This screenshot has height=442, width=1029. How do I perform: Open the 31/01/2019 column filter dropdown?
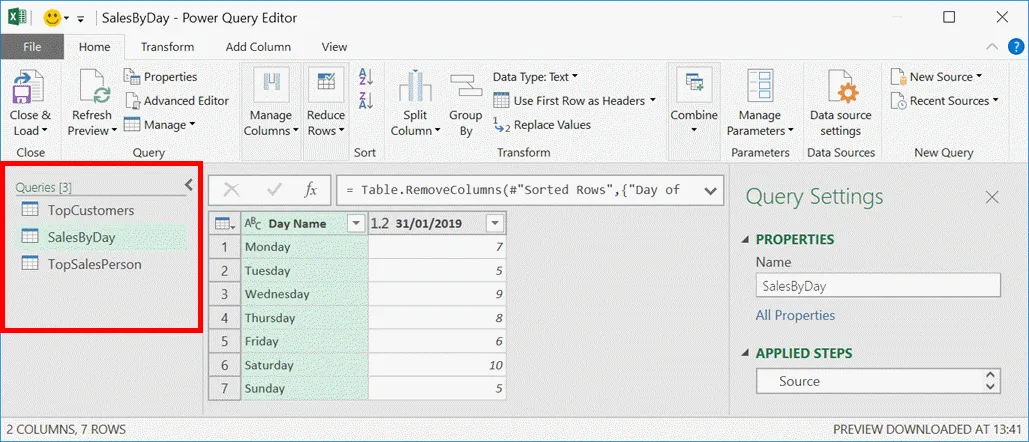tap(494, 224)
